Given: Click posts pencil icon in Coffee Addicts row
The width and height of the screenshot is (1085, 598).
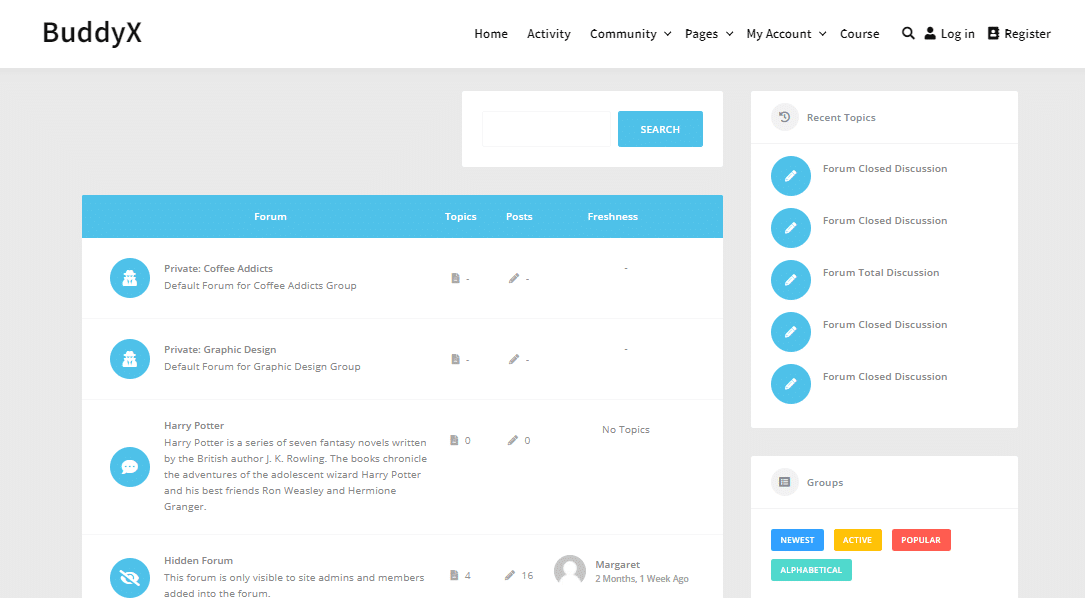Looking at the screenshot, I should [513, 278].
